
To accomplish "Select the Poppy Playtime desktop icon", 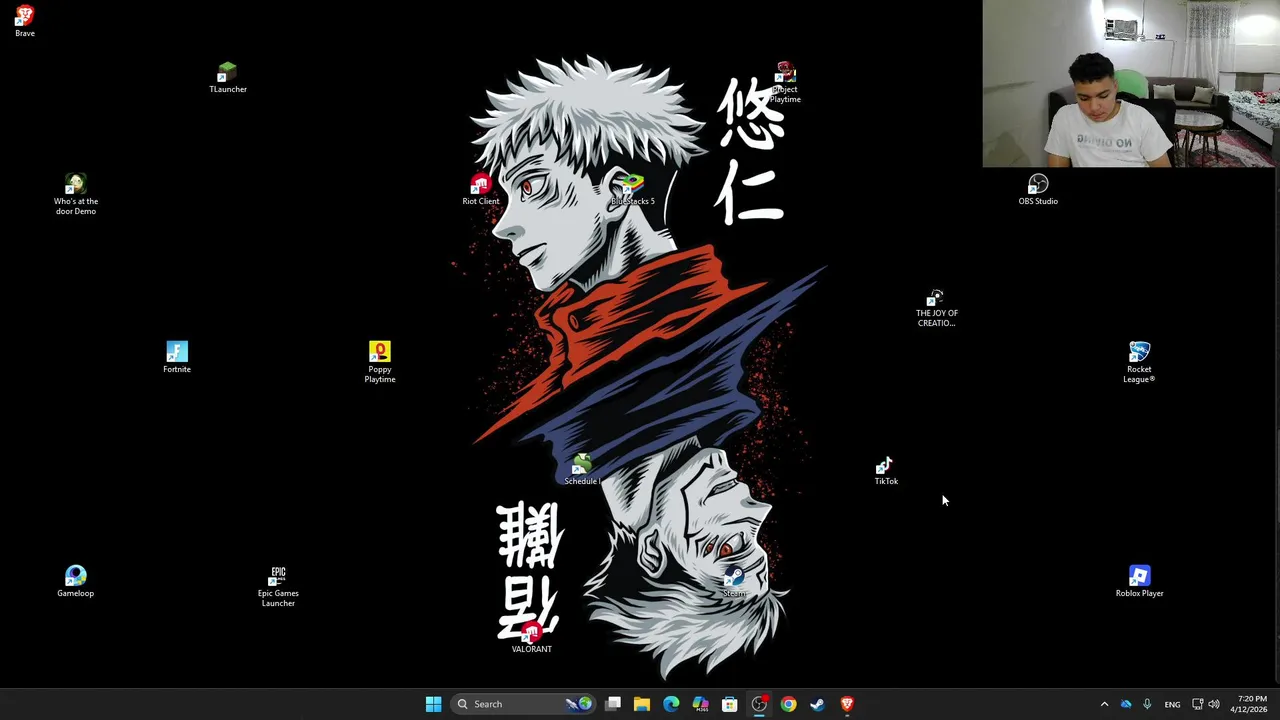I will (380, 362).
